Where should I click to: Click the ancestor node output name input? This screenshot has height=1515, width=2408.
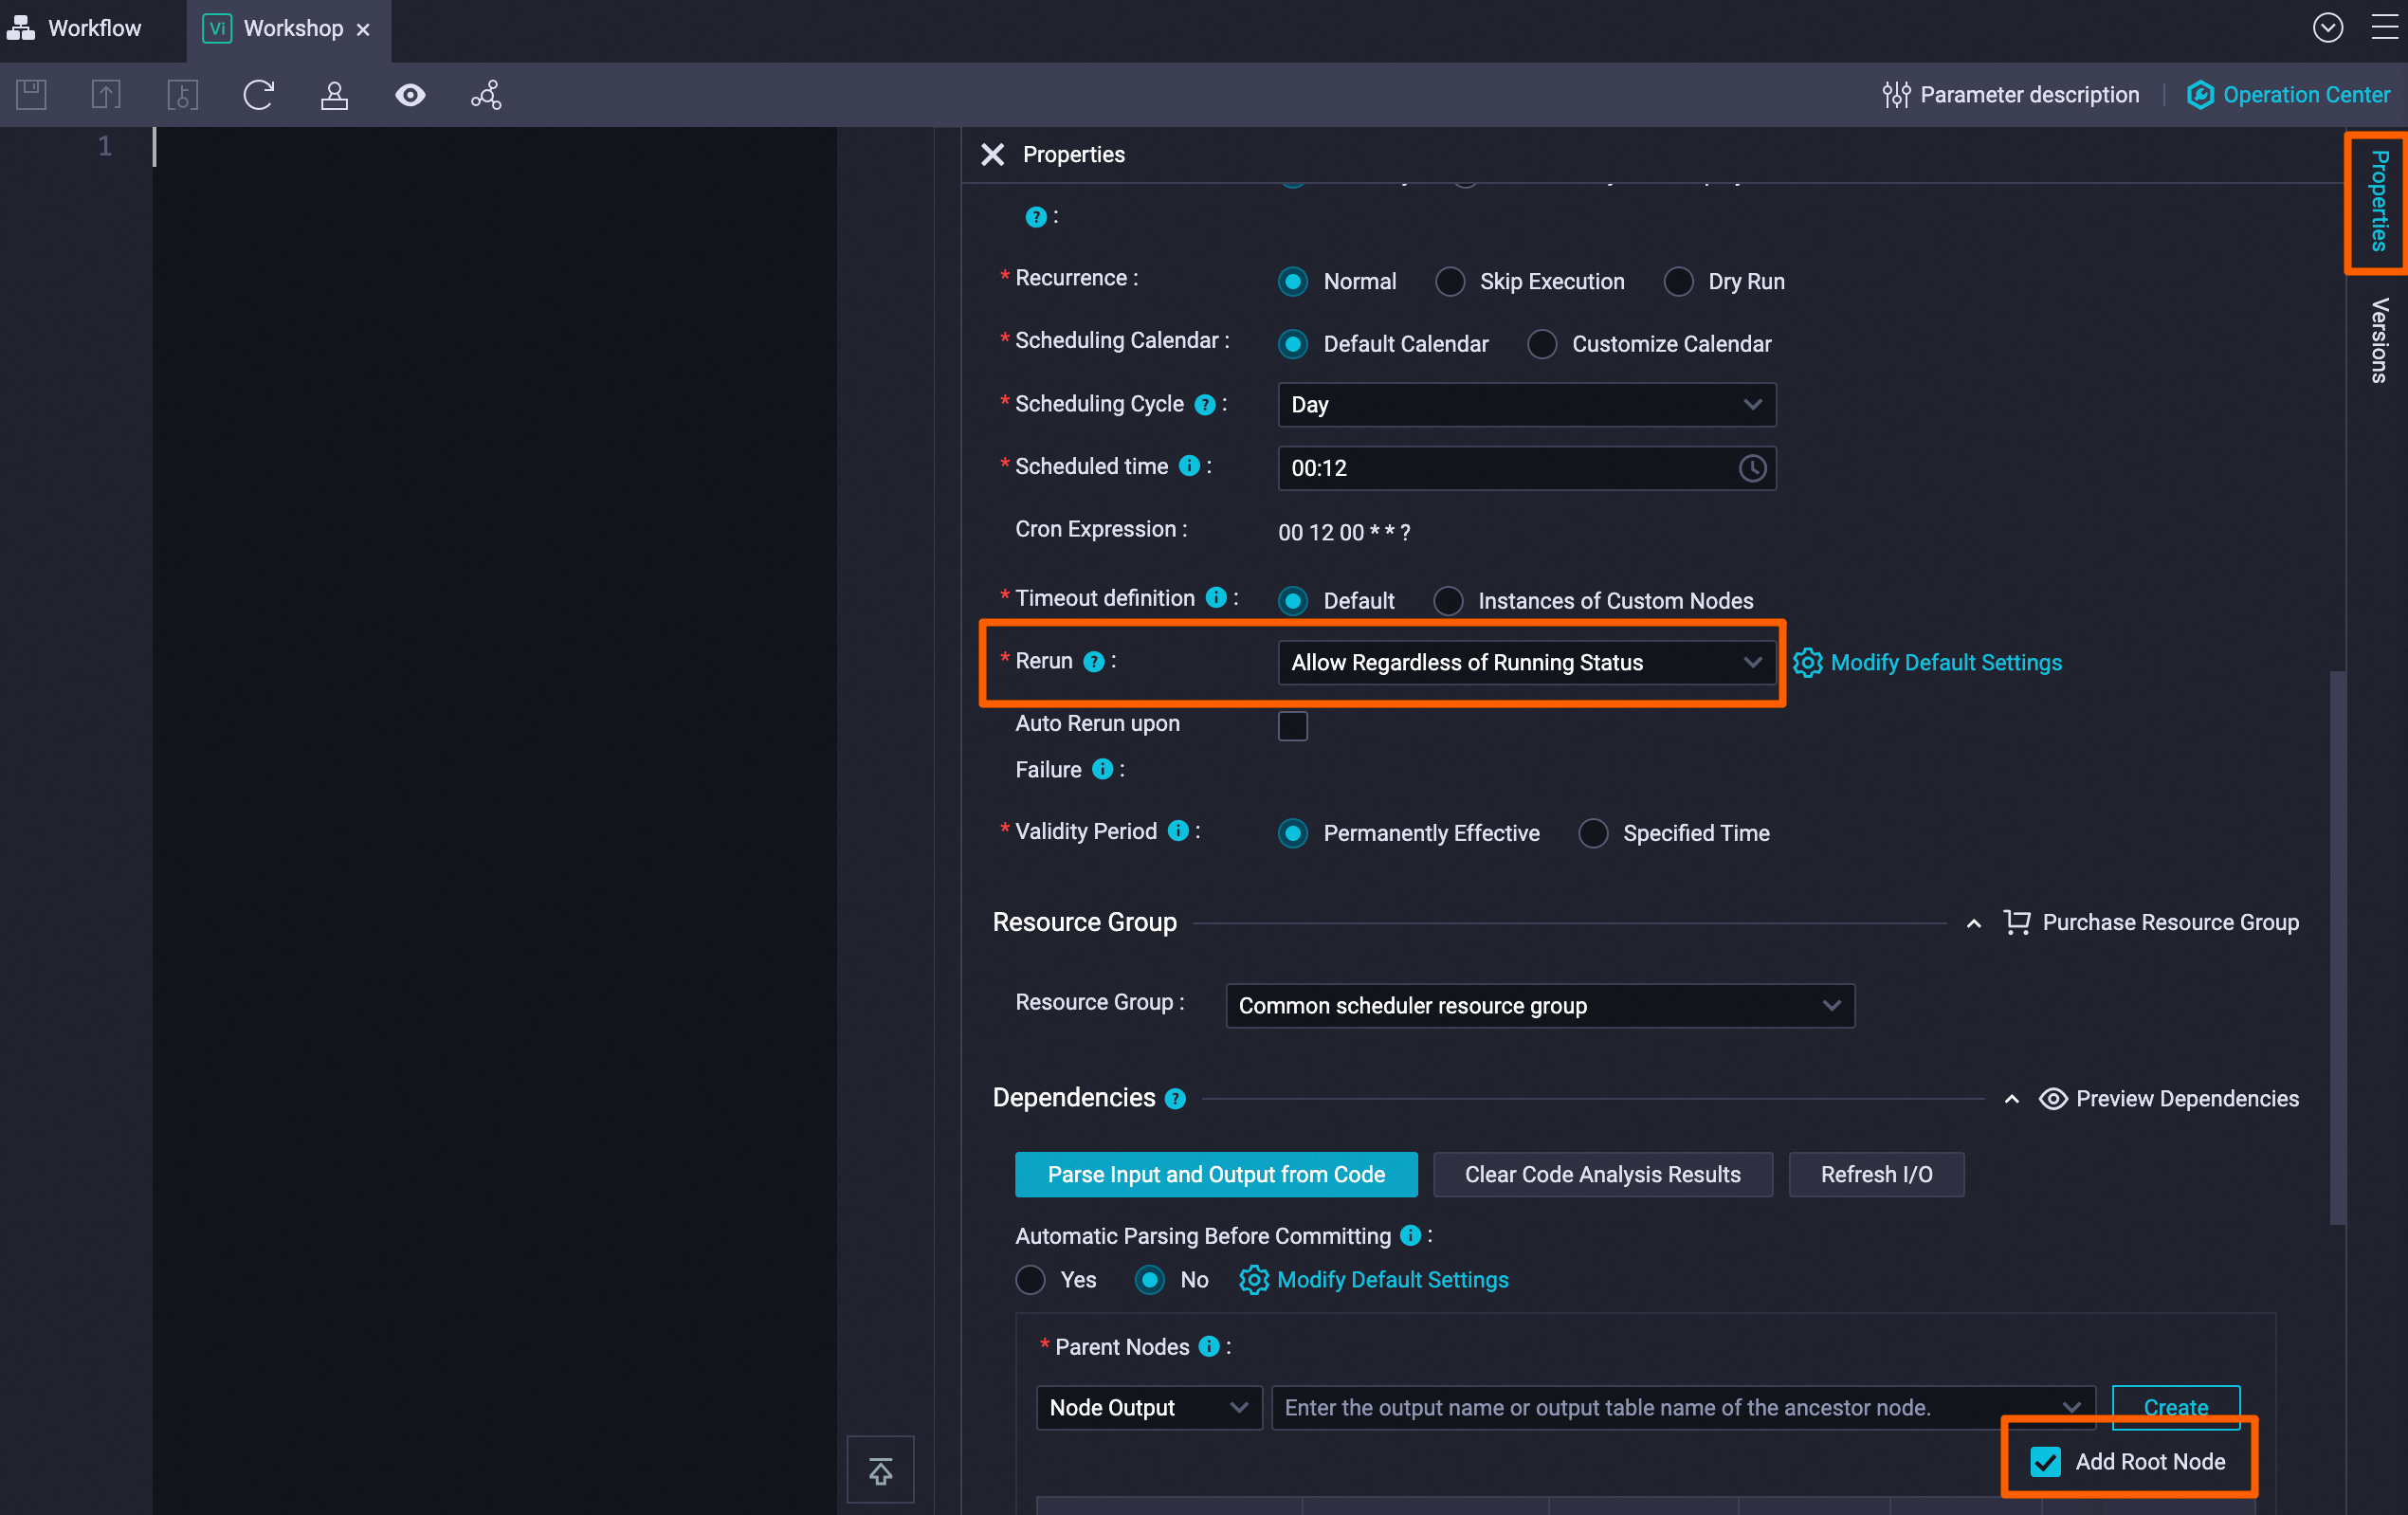pyautogui.click(x=1683, y=1408)
